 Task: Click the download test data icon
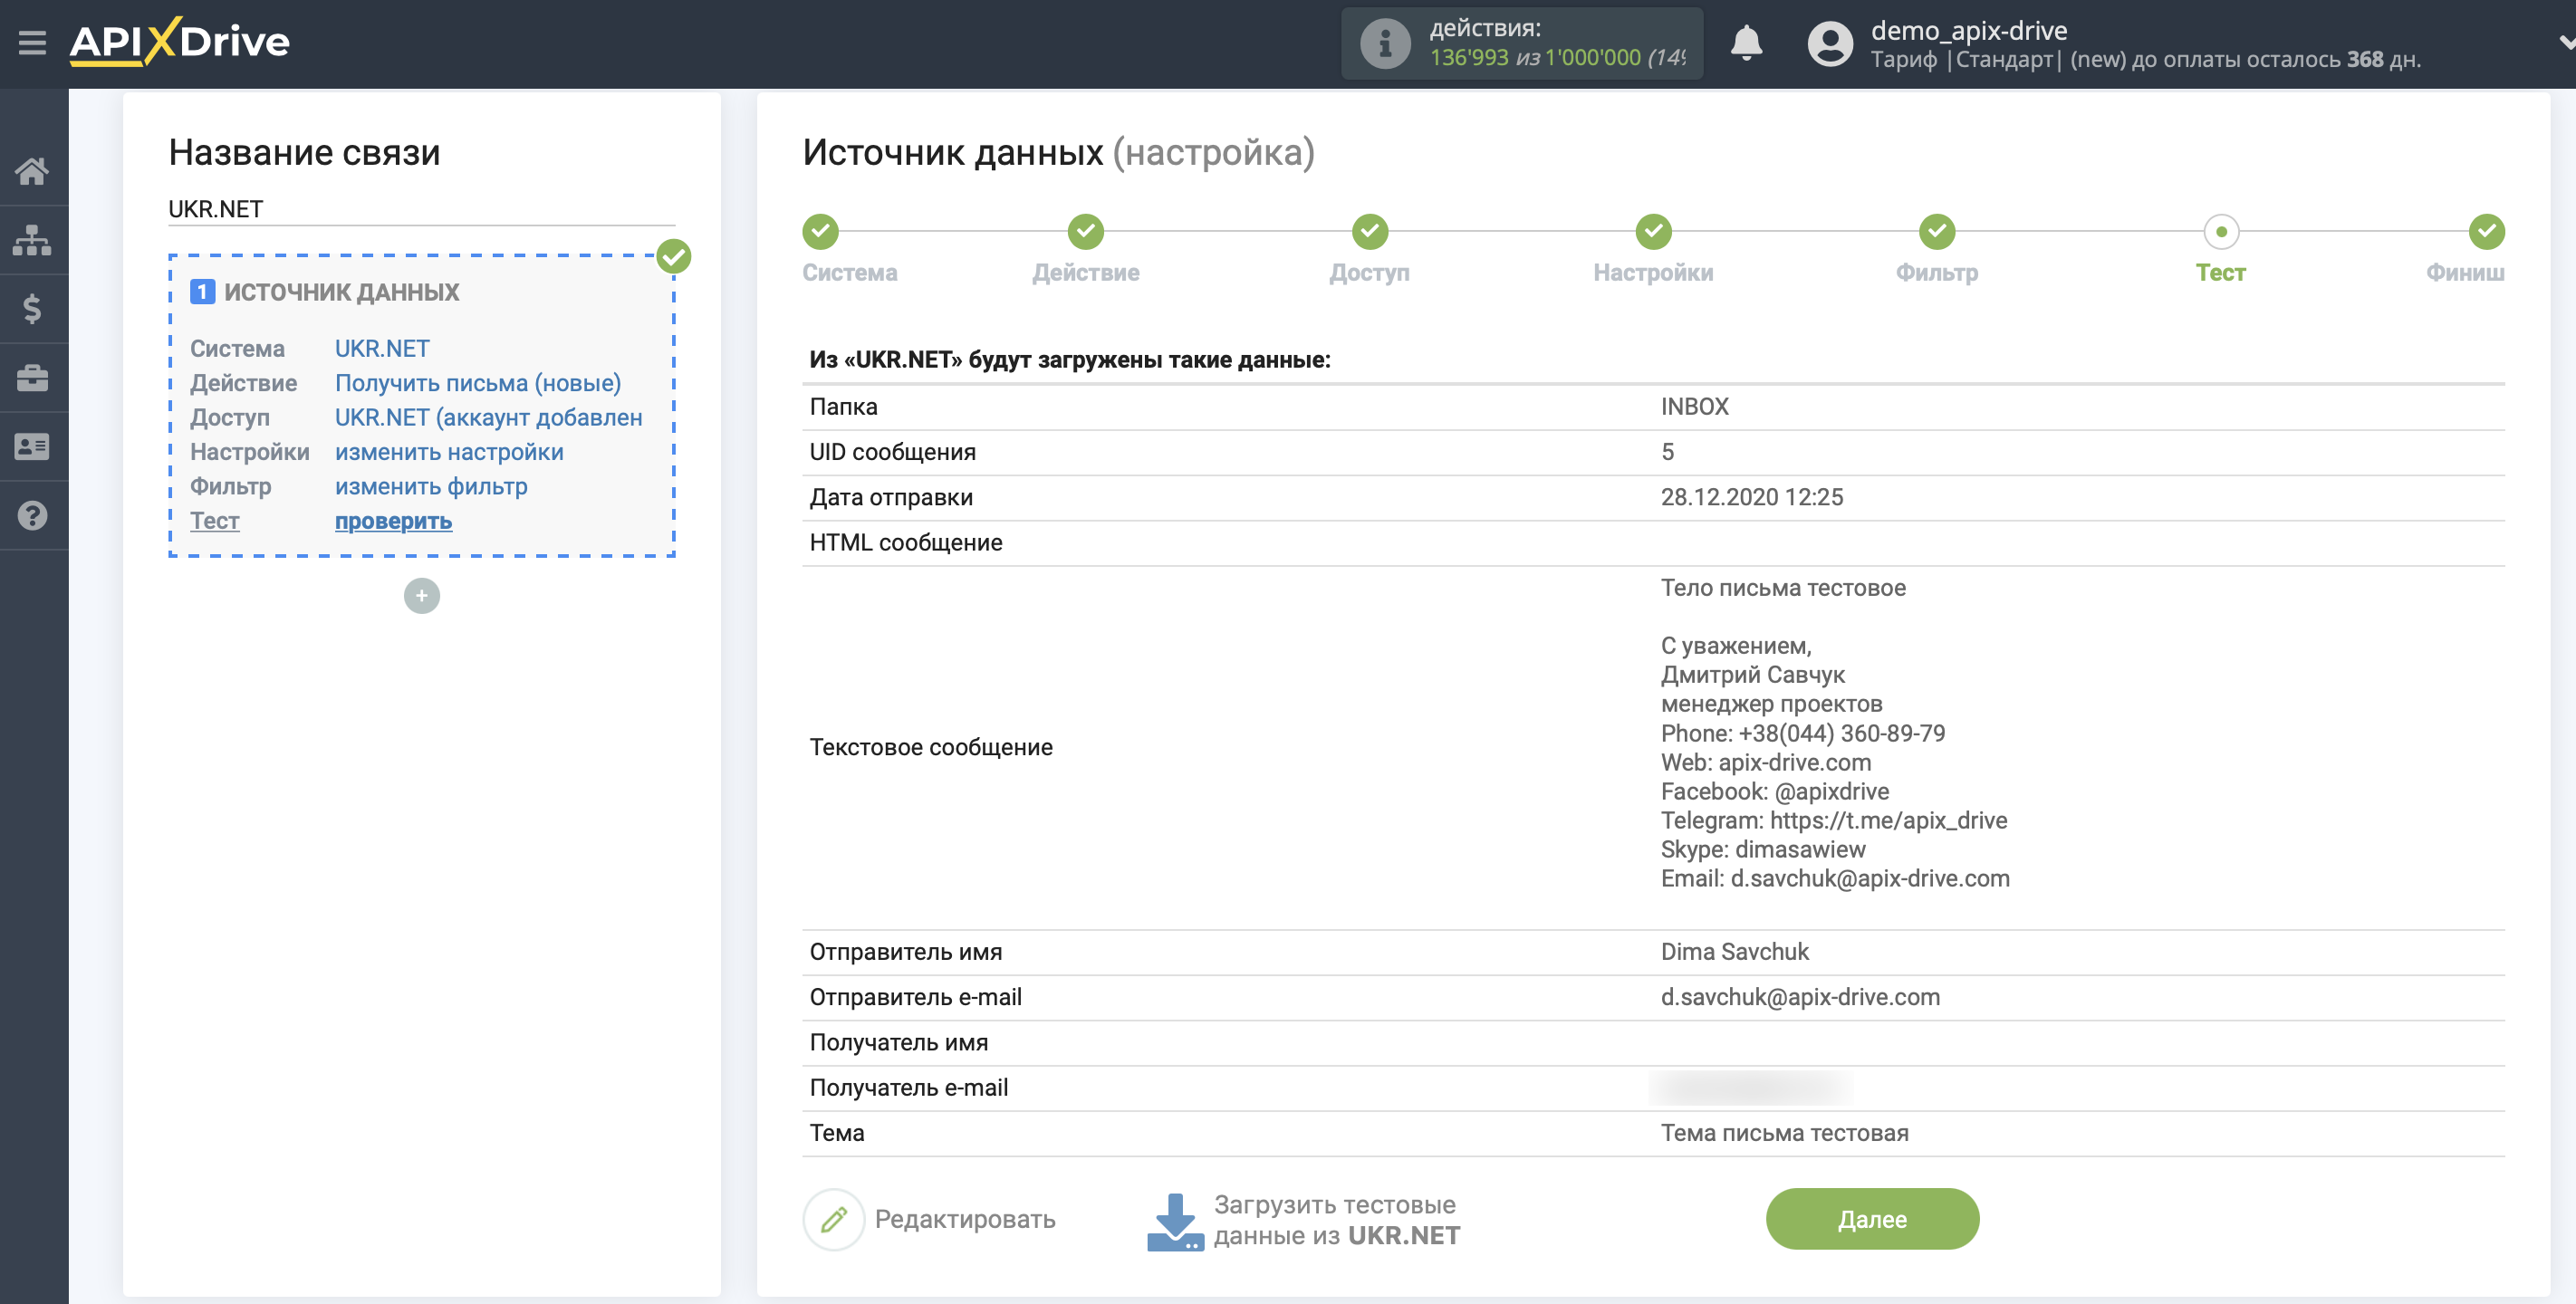(1175, 1221)
